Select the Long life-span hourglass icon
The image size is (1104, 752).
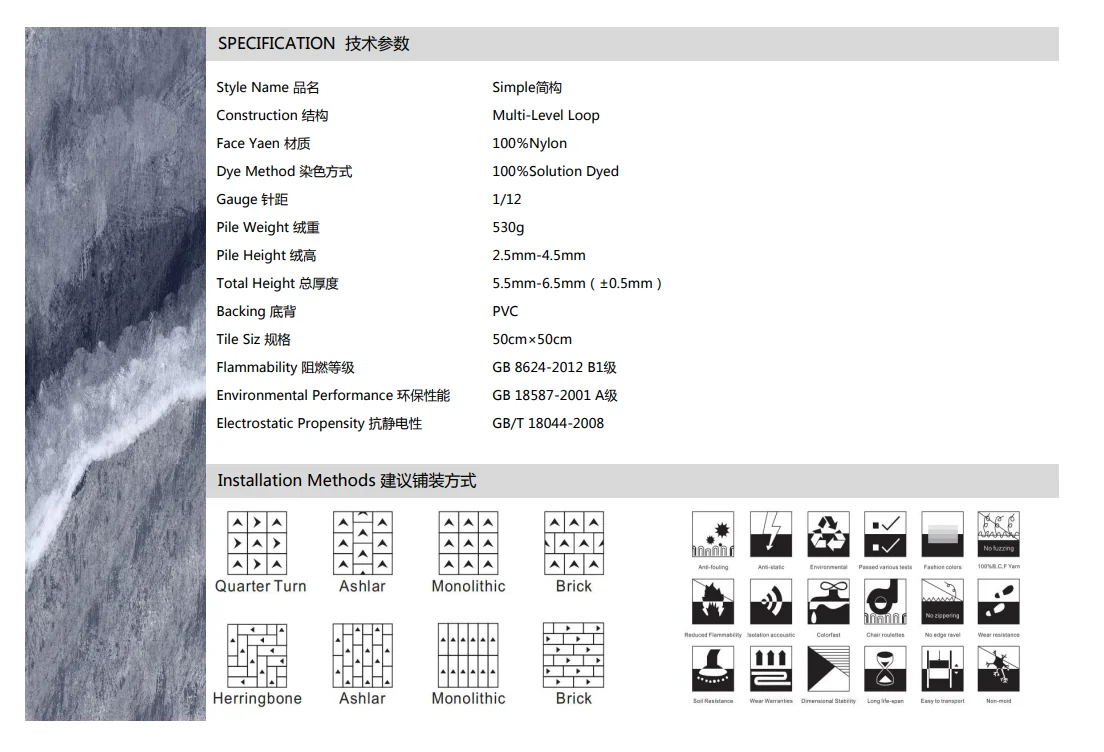pyautogui.click(x=884, y=668)
